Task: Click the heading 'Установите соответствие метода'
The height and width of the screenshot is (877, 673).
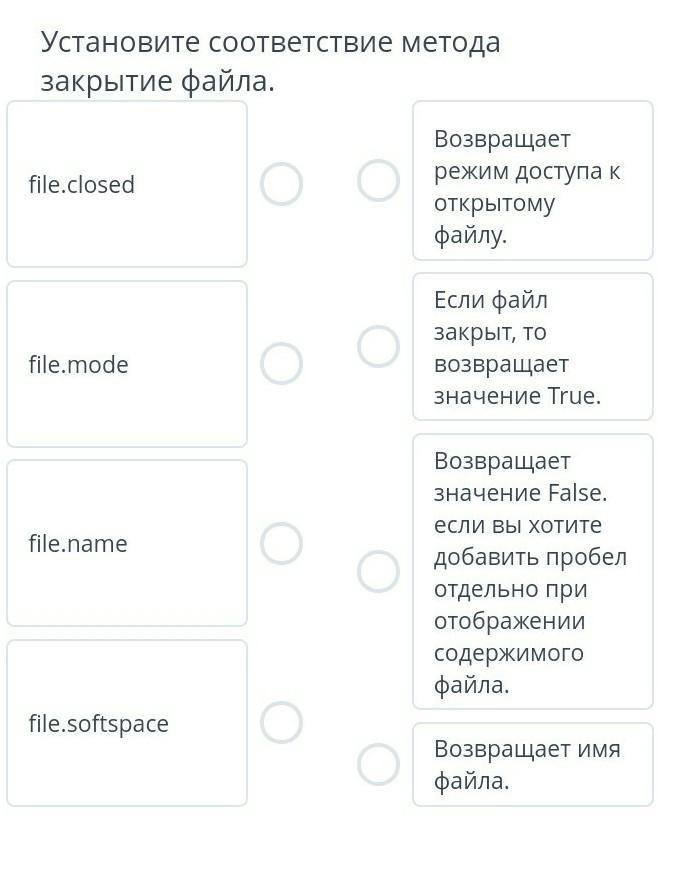Action: click(270, 43)
